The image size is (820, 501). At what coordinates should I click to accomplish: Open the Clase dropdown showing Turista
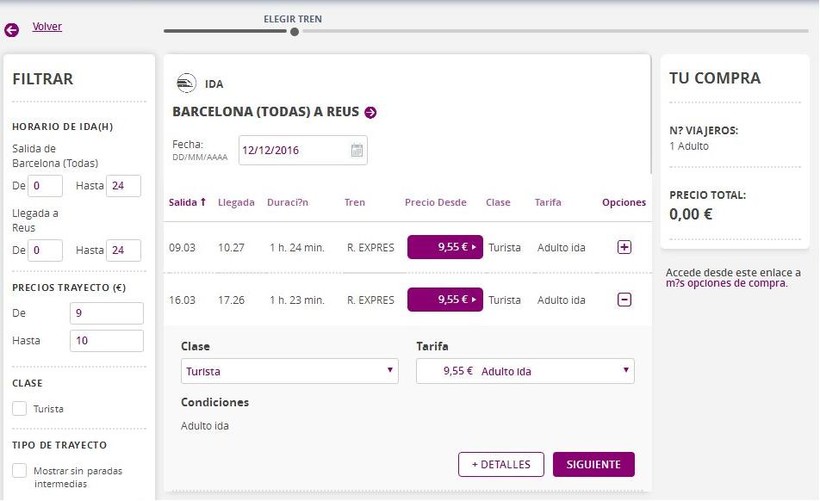click(290, 371)
